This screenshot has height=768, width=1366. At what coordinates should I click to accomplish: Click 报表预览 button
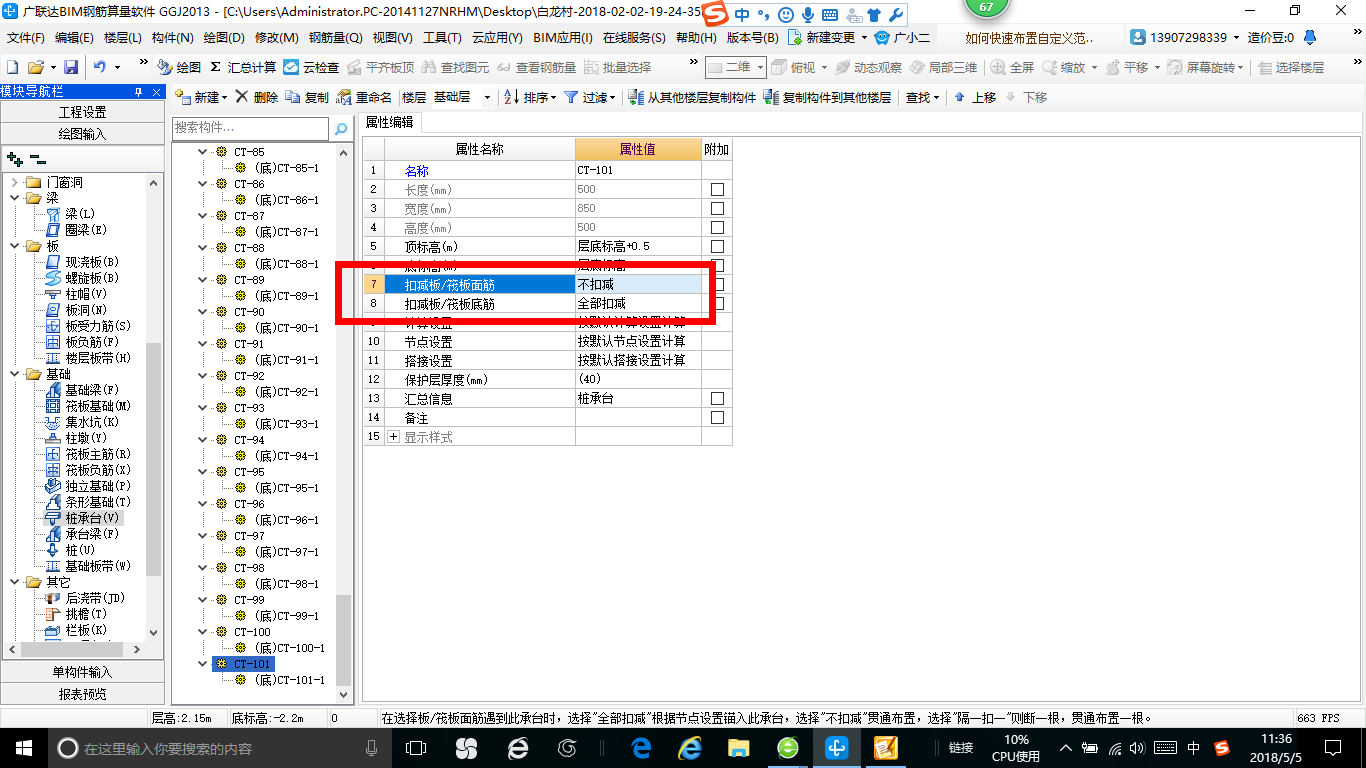click(82, 694)
